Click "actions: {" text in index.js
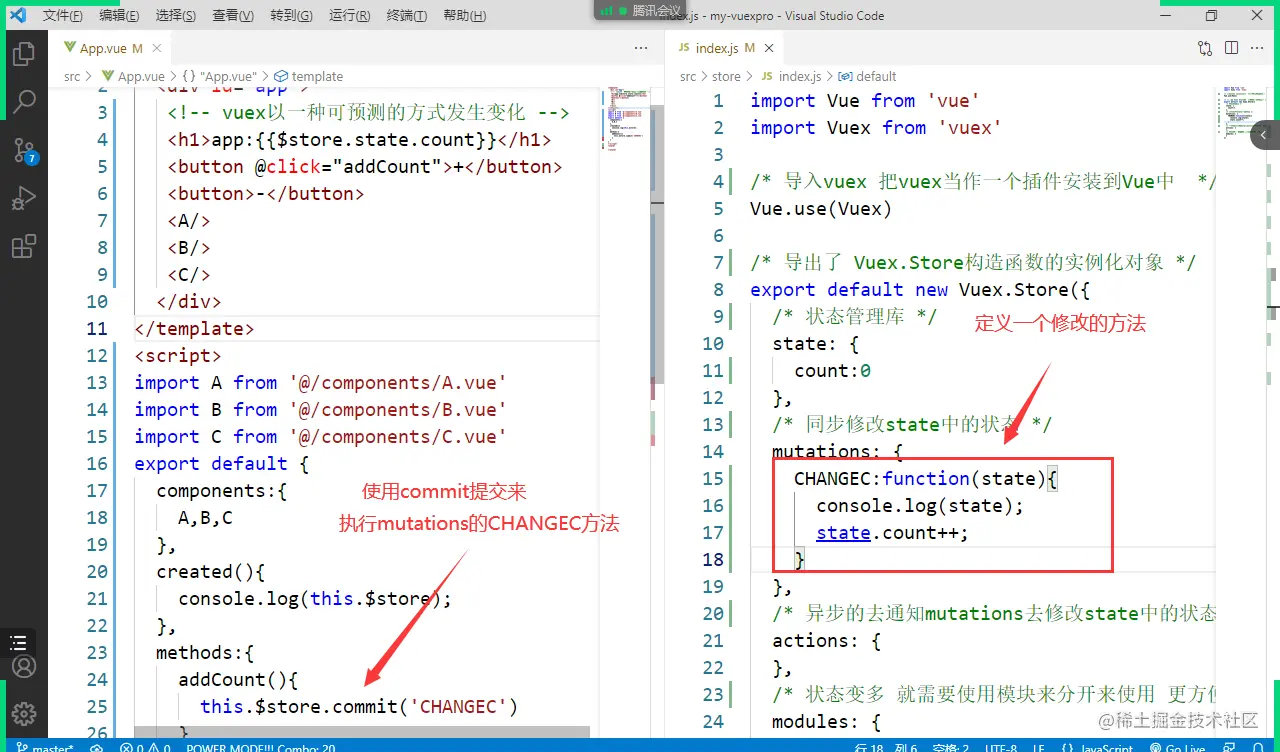Viewport: 1280px width, 752px height. [x=827, y=641]
